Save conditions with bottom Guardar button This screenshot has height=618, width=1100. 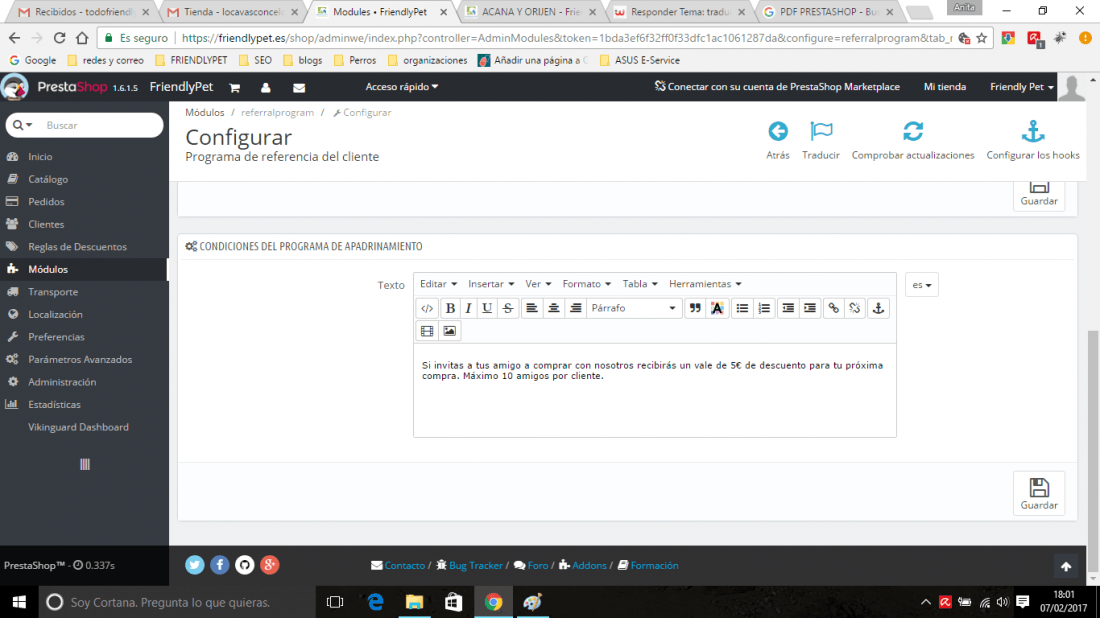click(x=1039, y=493)
